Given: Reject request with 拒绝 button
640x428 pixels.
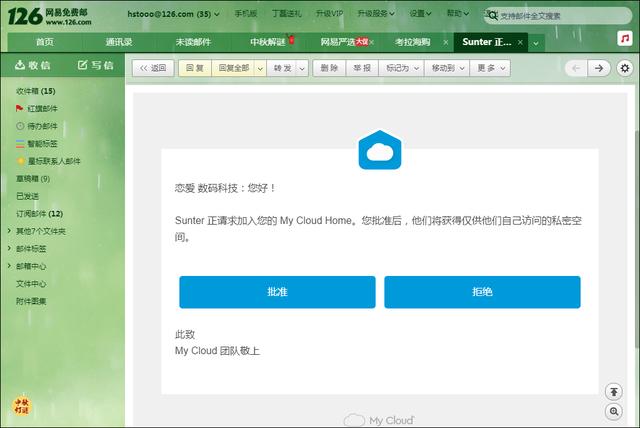Looking at the screenshot, I should pos(482,292).
